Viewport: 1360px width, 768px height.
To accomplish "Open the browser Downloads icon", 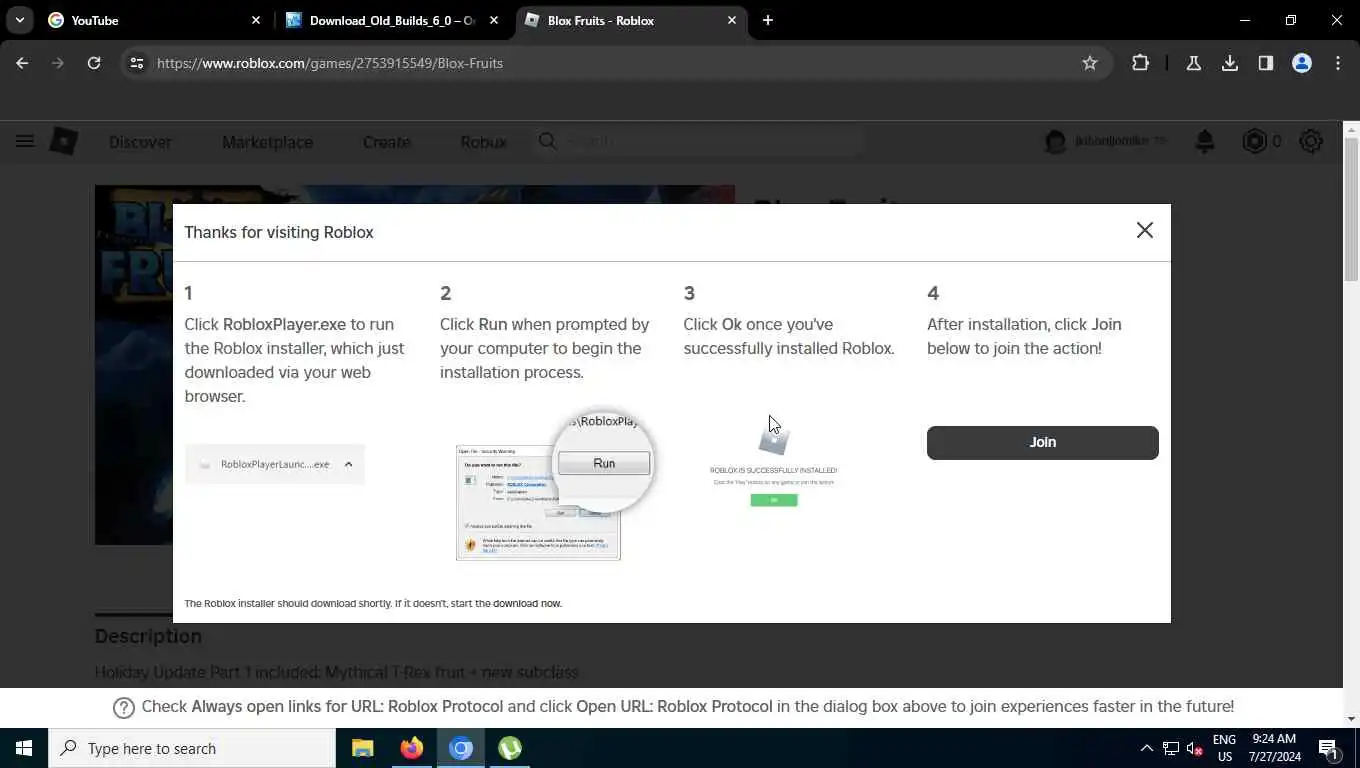I will pyautogui.click(x=1230, y=63).
